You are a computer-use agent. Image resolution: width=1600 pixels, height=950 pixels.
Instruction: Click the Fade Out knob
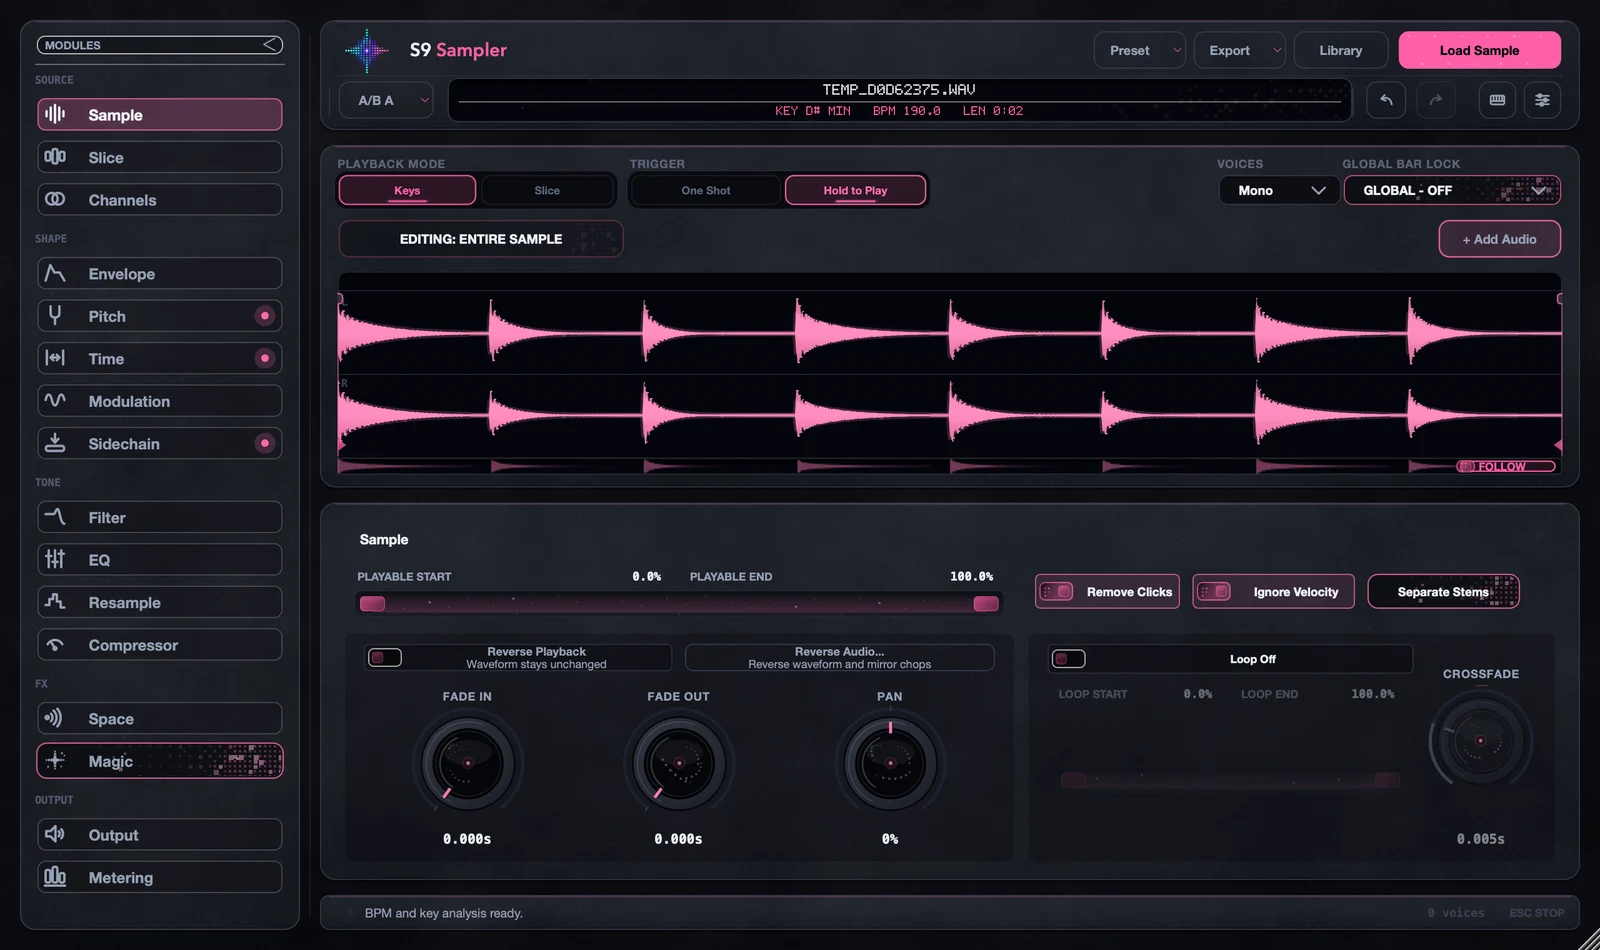point(679,763)
